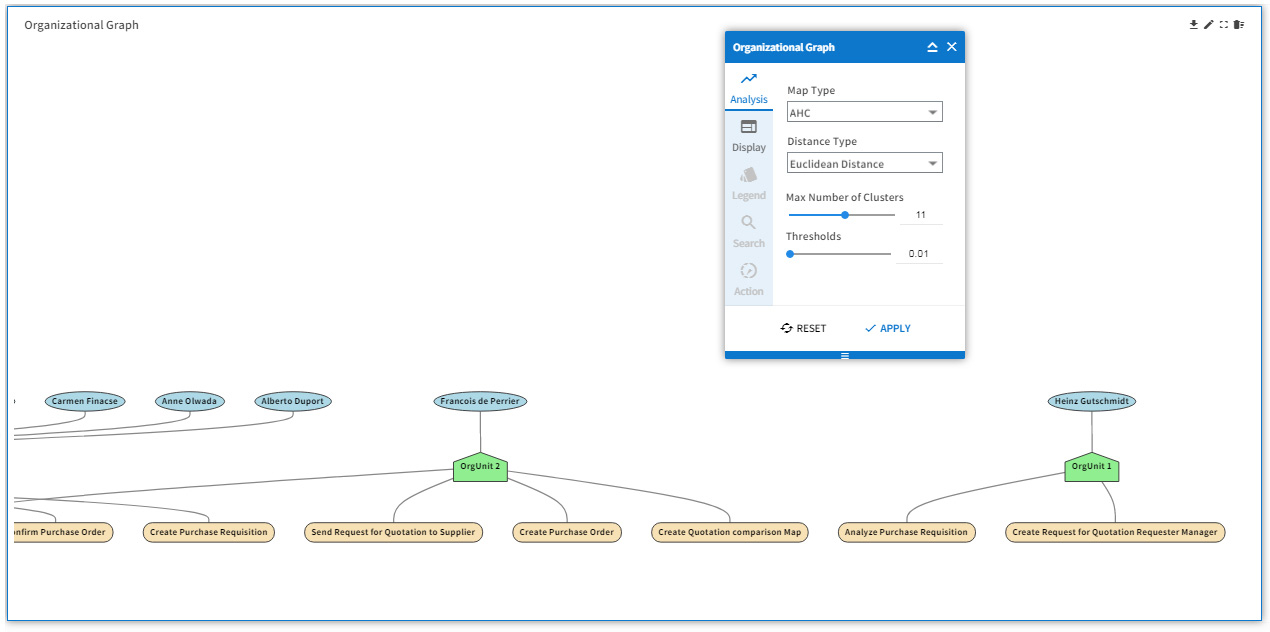Click Send Request for Quotation to Supplier
The image size is (1270, 632).
point(393,532)
